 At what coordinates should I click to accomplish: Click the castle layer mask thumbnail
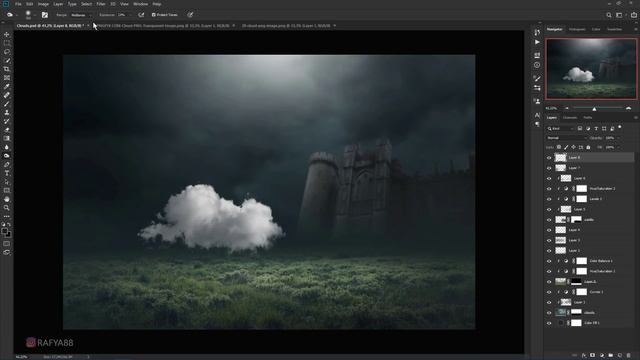(x=576, y=220)
